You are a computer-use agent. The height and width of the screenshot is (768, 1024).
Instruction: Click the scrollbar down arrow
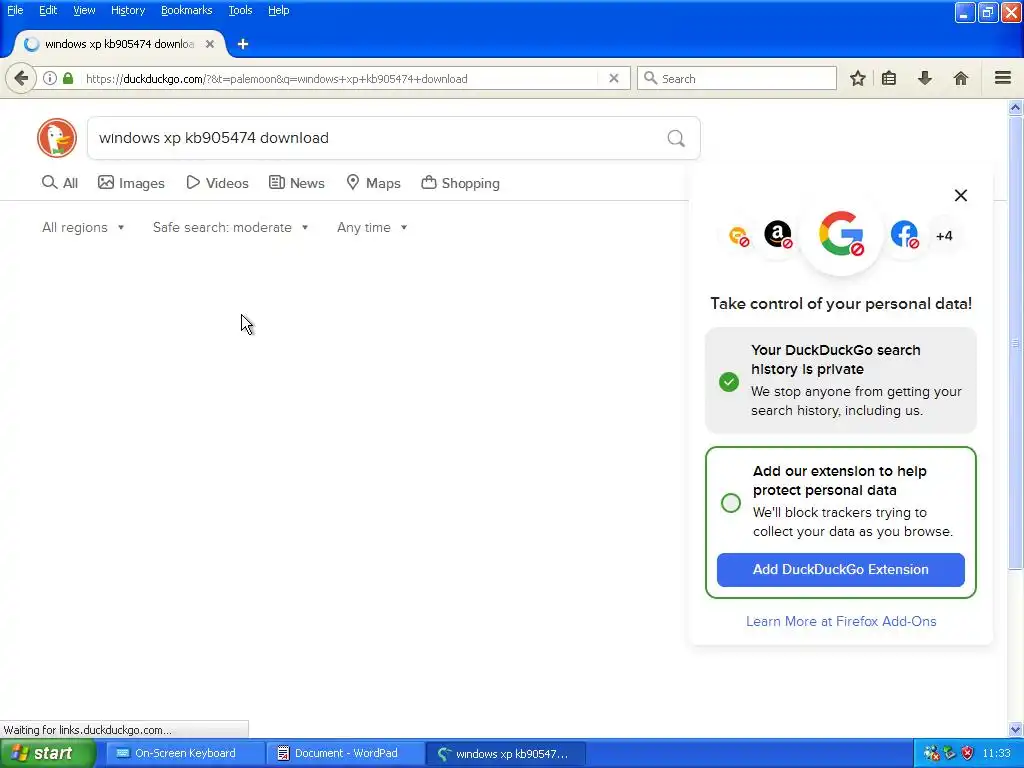click(x=1016, y=729)
